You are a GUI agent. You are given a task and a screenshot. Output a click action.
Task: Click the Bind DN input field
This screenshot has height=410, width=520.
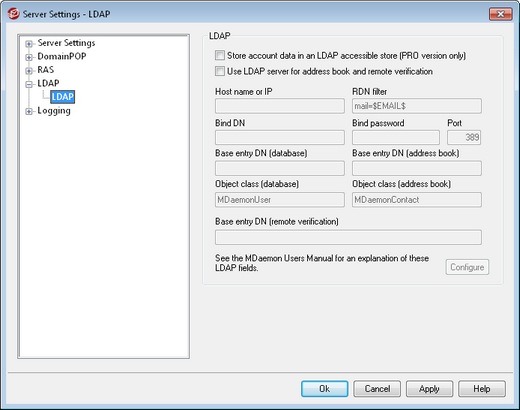pos(280,137)
